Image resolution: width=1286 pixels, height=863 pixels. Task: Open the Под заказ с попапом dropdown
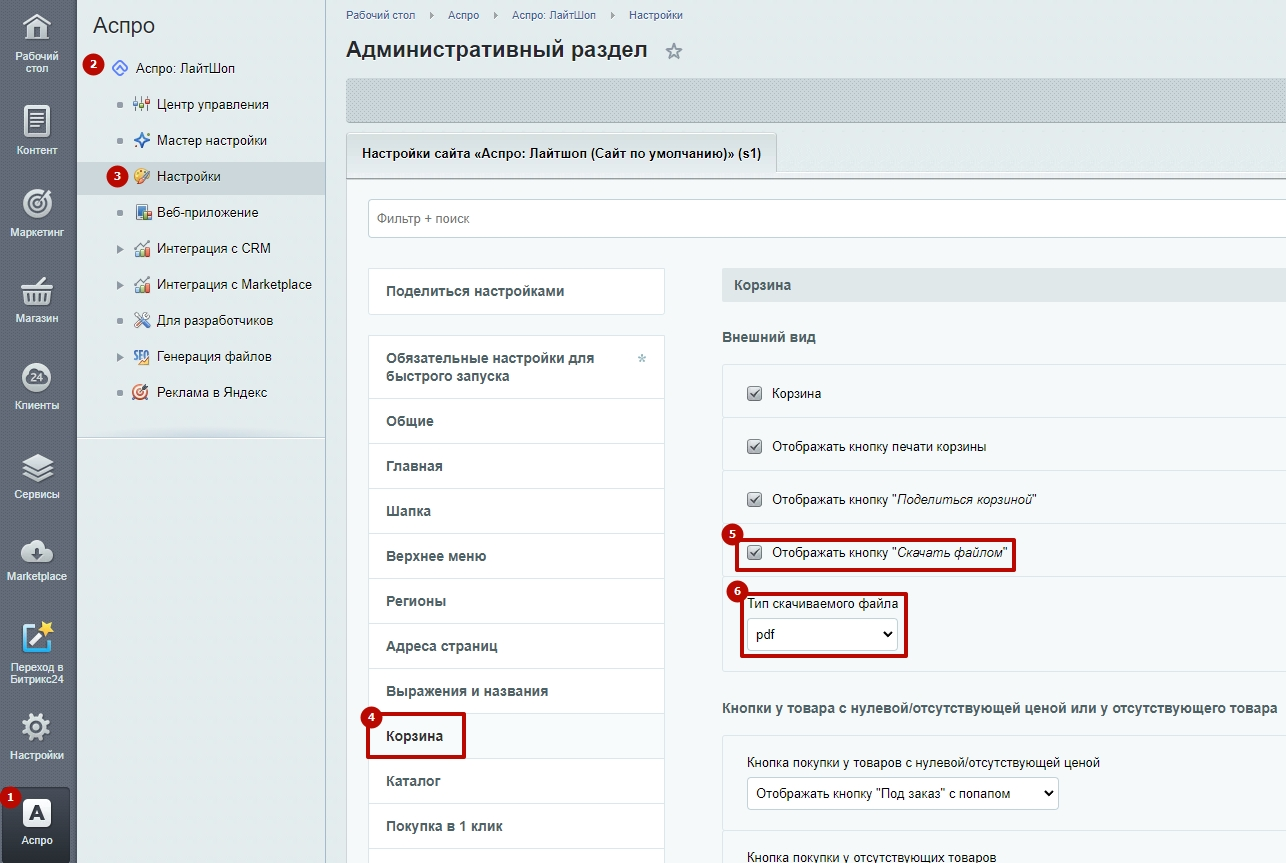(902, 793)
